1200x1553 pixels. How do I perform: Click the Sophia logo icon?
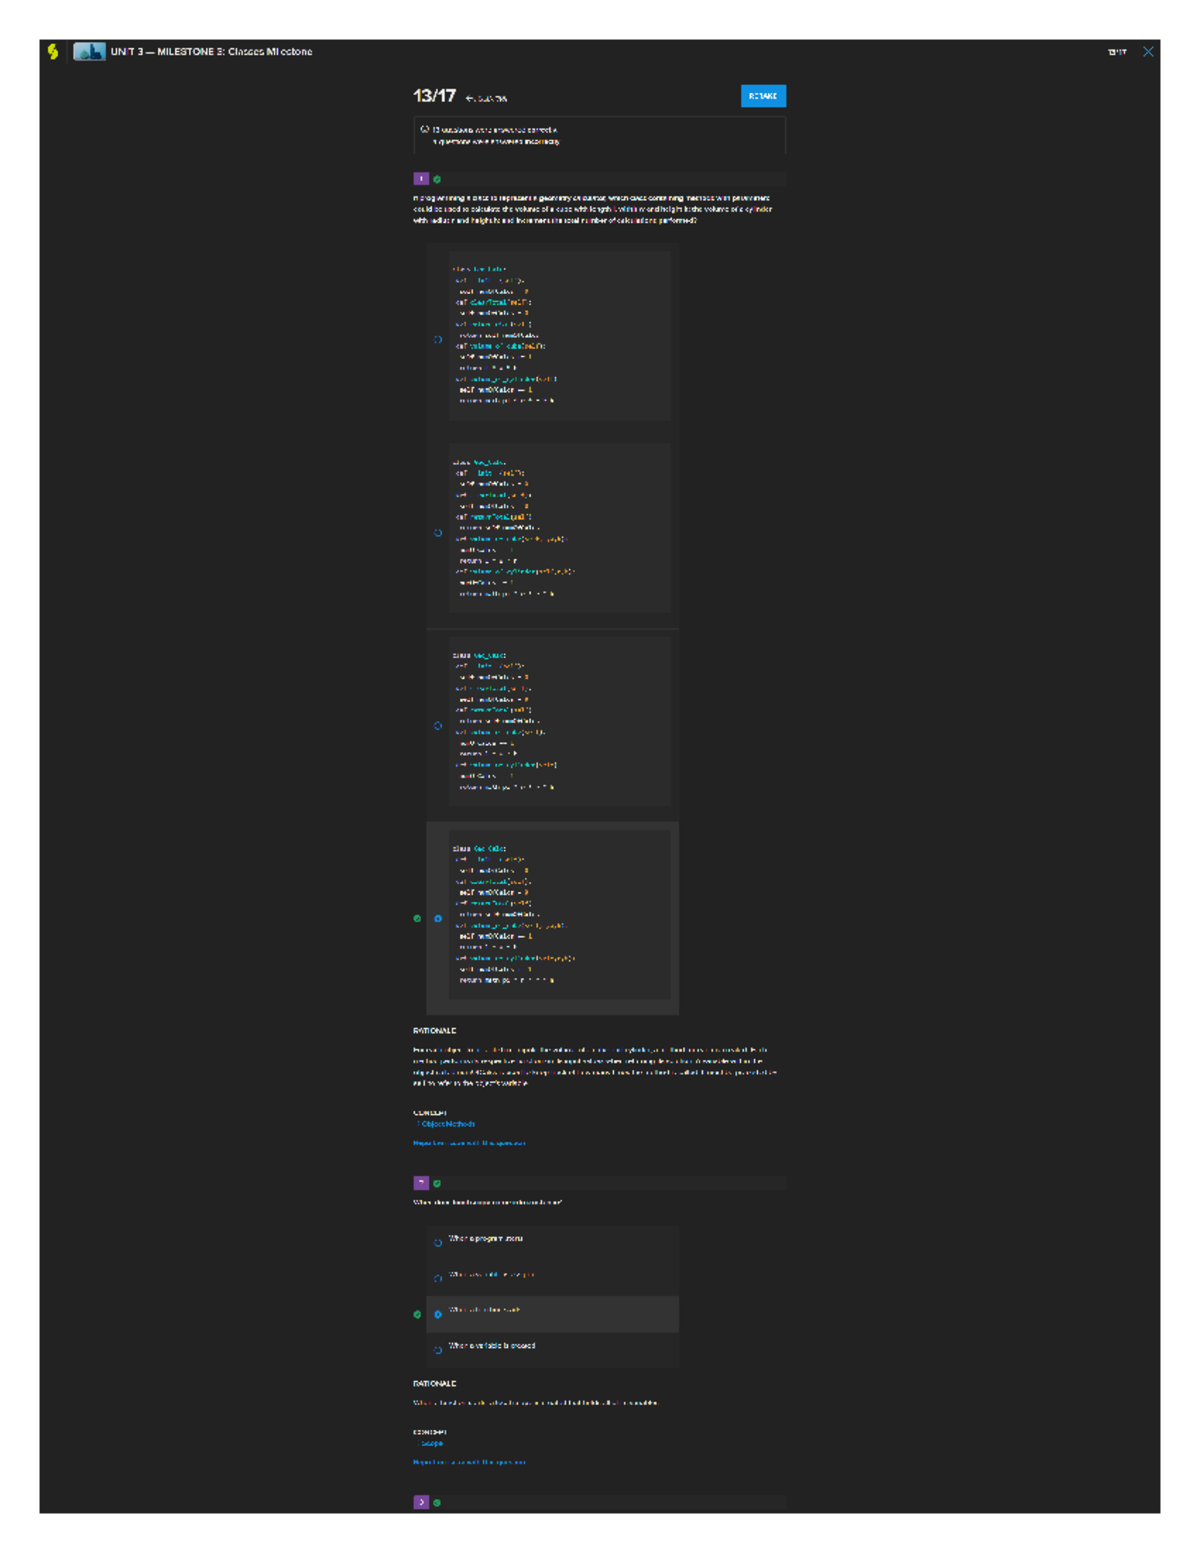53,52
